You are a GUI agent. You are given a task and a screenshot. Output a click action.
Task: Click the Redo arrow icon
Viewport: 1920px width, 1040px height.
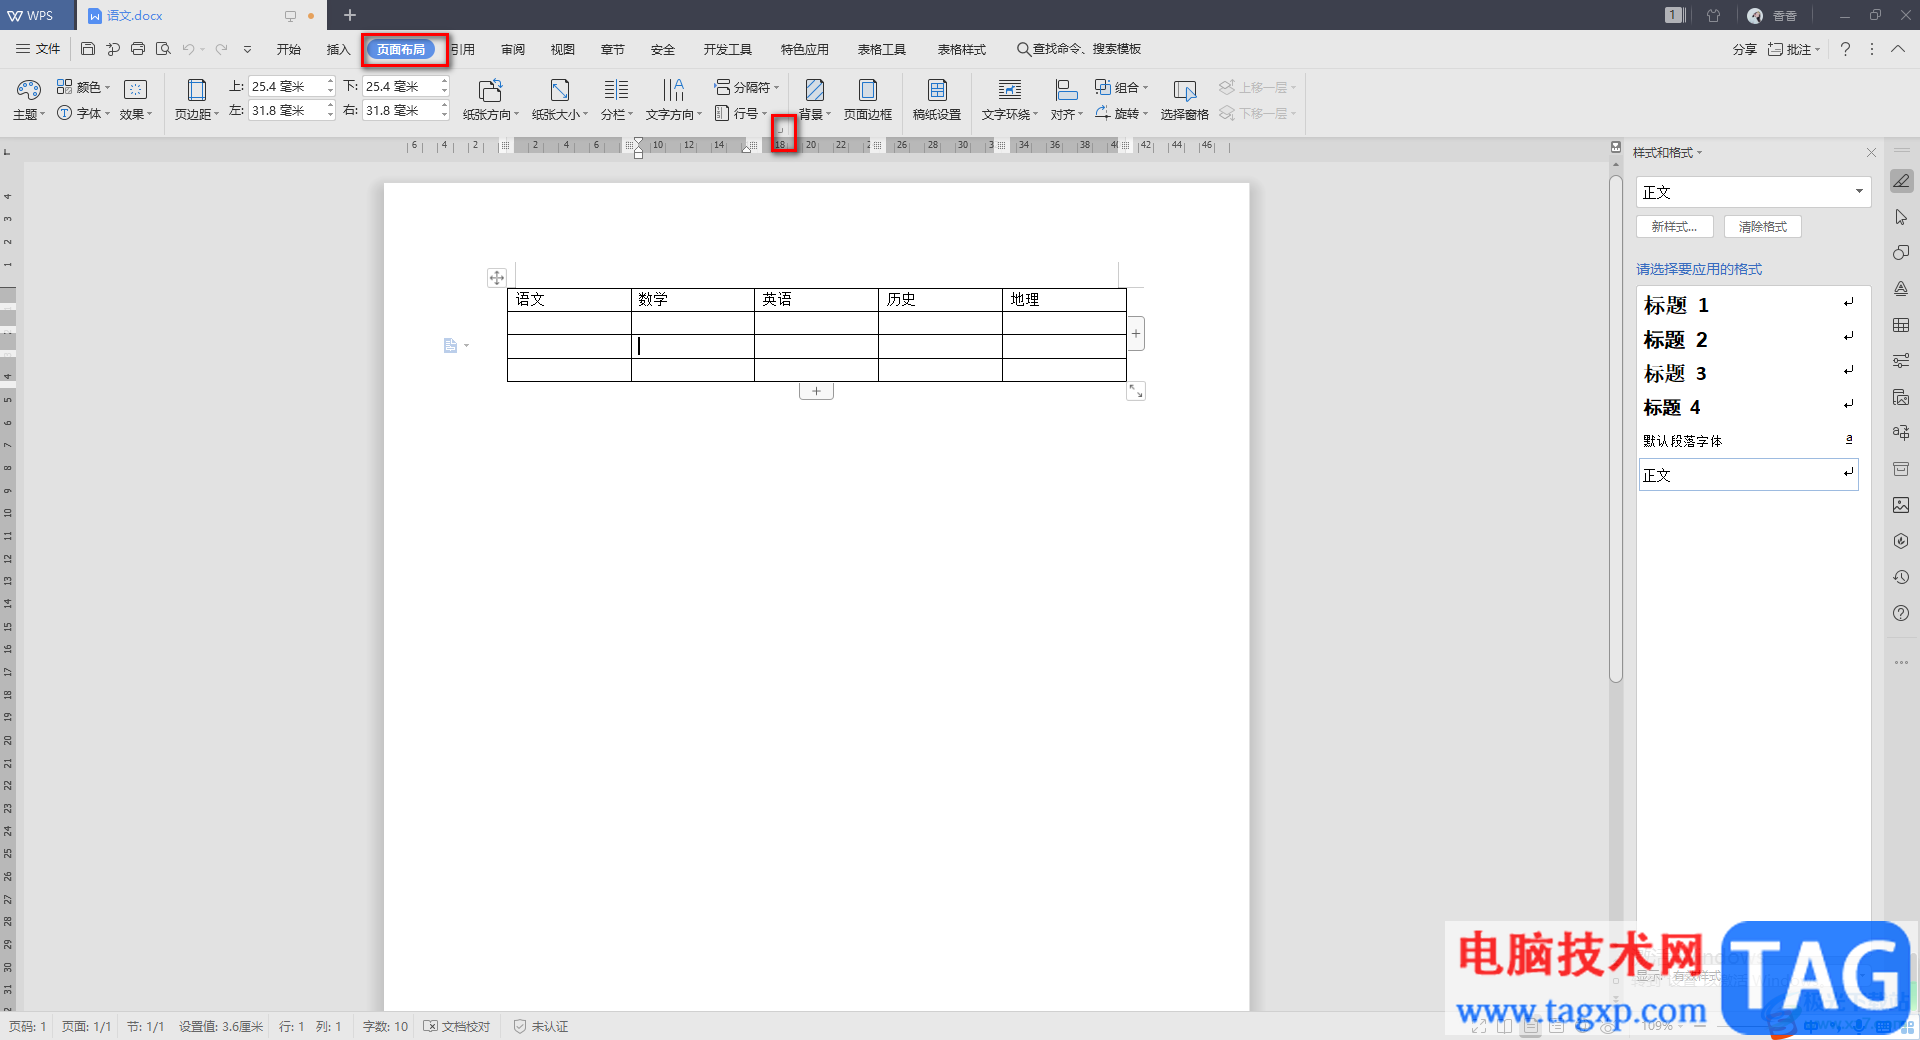(x=221, y=49)
